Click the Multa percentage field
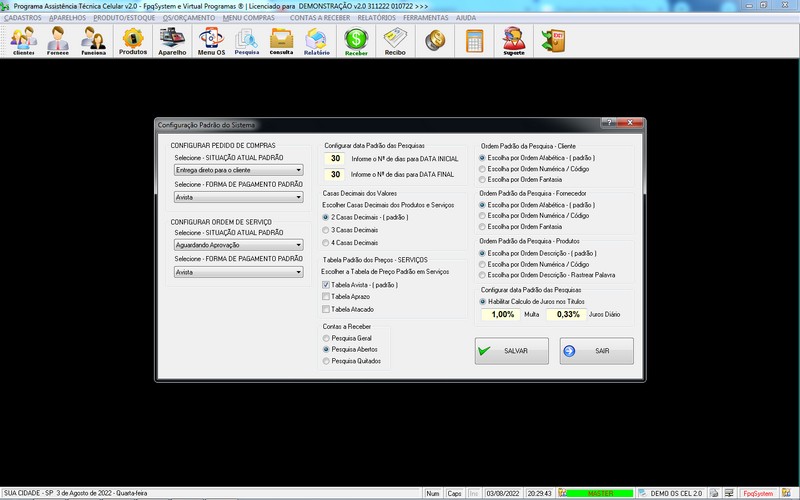800x500 pixels. click(501, 314)
